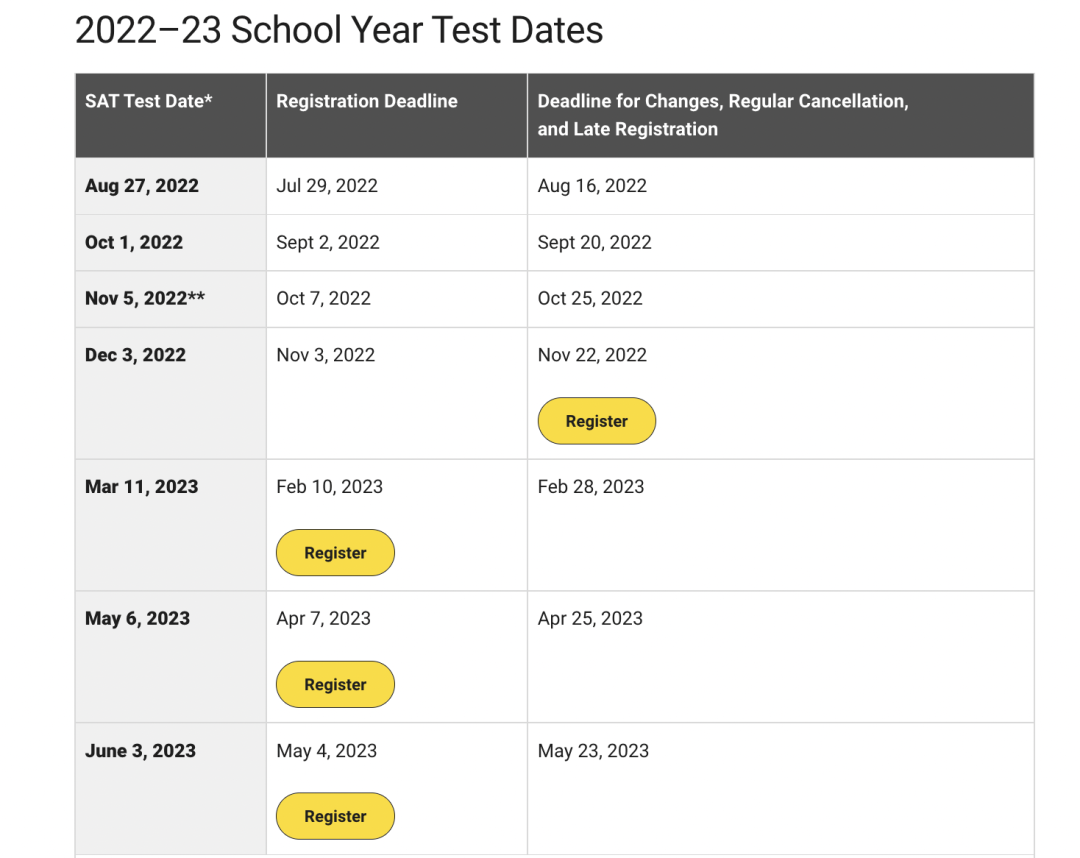Click Register button for June 3, 2023 test

335,816
